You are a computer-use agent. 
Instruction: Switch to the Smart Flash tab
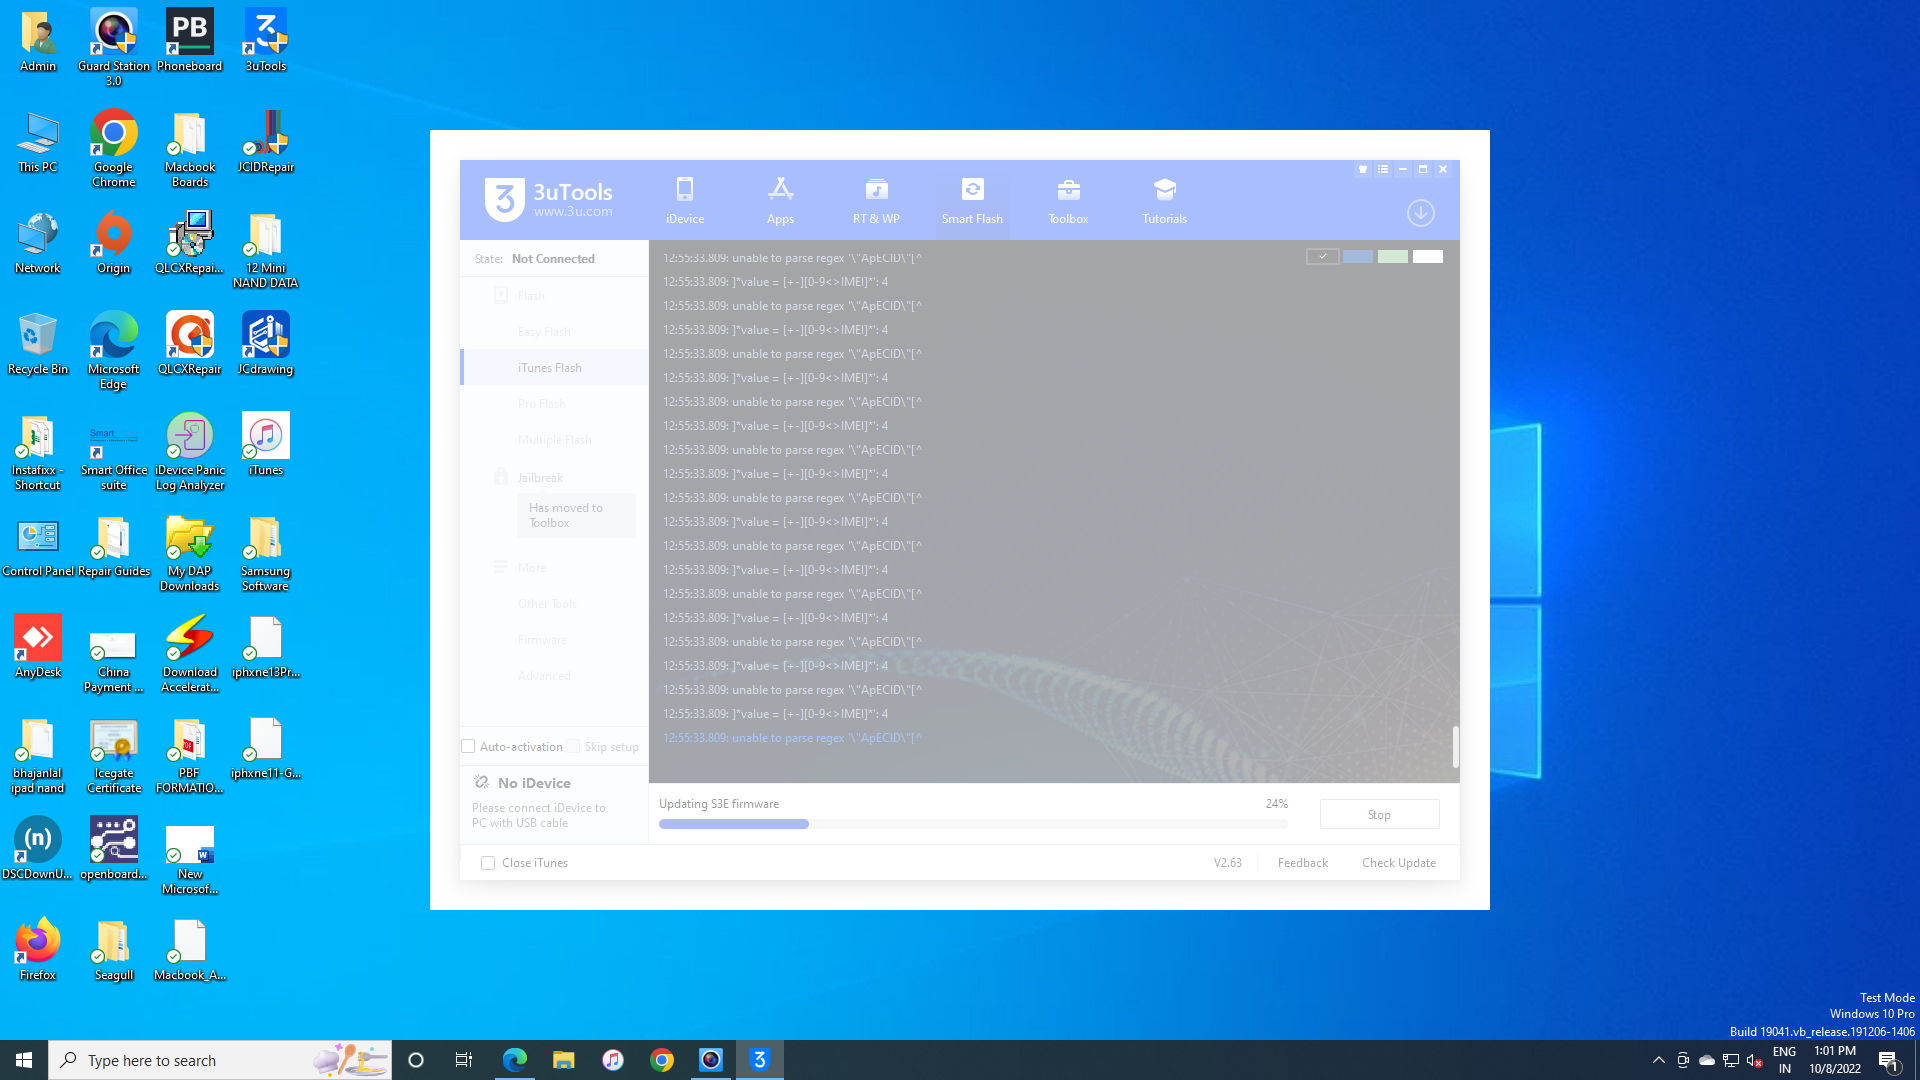pyautogui.click(x=972, y=202)
